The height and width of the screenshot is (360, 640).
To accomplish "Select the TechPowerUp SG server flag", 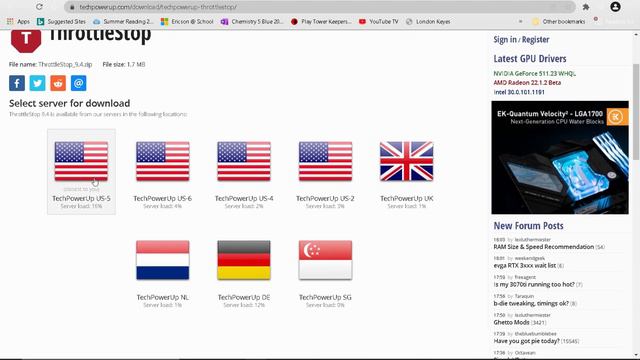I will point(325,260).
